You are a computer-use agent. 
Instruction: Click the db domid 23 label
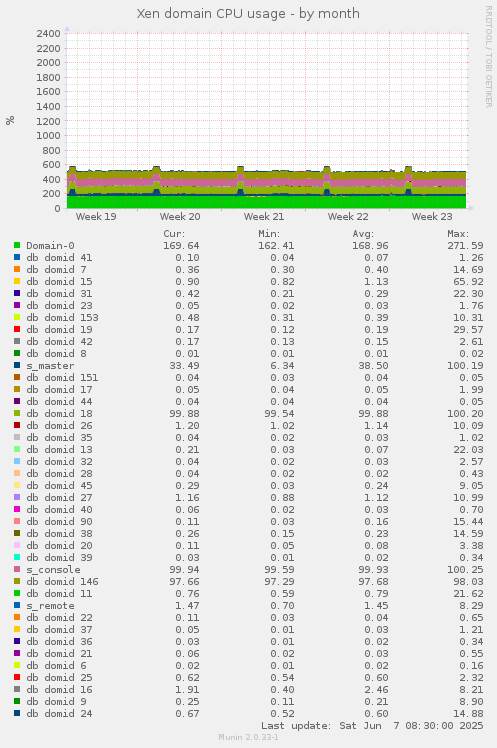pos(59,305)
